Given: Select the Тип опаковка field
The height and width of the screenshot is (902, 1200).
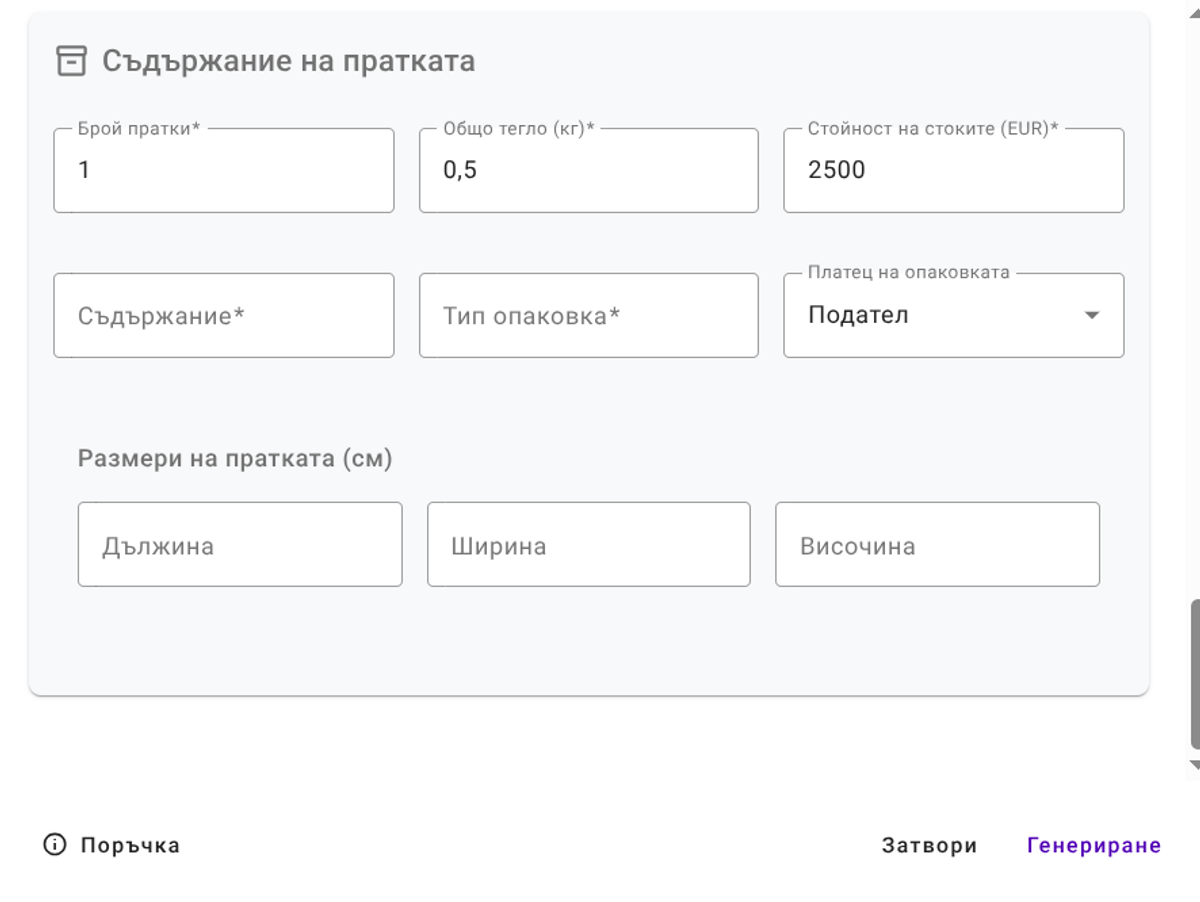Looking at the screenshot, I should pos(588,315).
